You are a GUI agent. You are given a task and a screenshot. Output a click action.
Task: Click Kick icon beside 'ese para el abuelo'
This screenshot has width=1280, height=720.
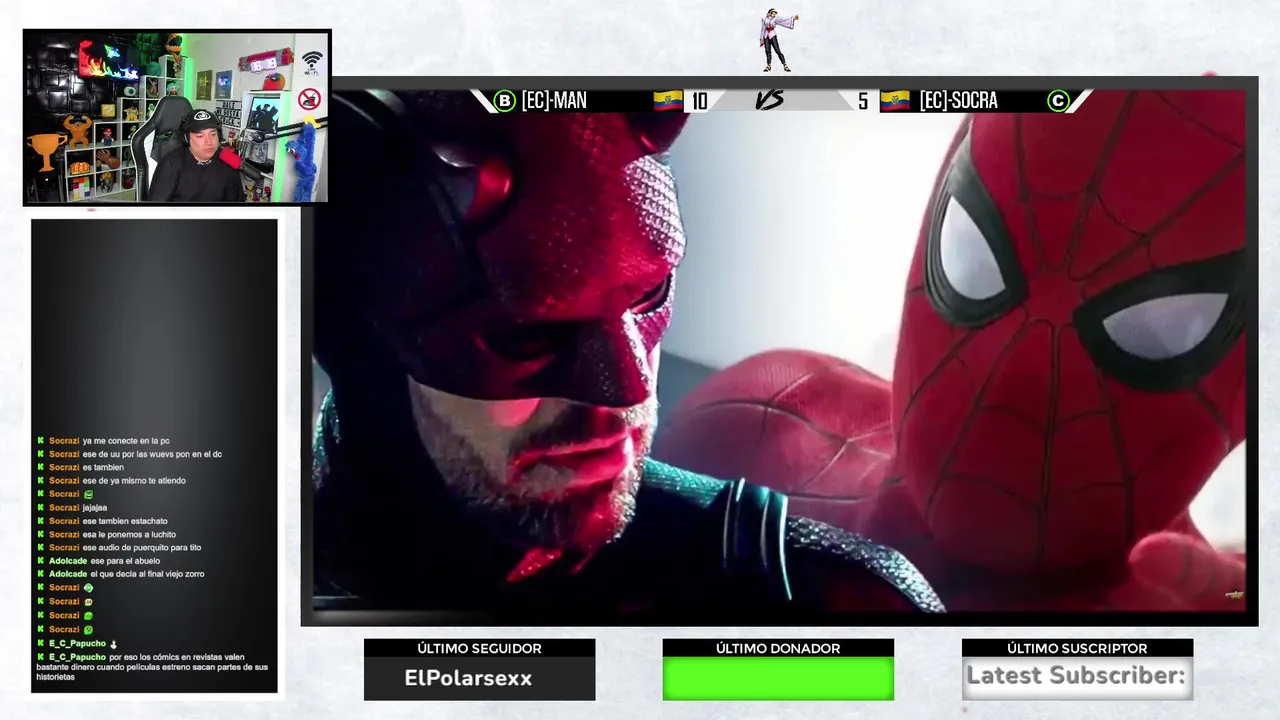click(41, 561)
